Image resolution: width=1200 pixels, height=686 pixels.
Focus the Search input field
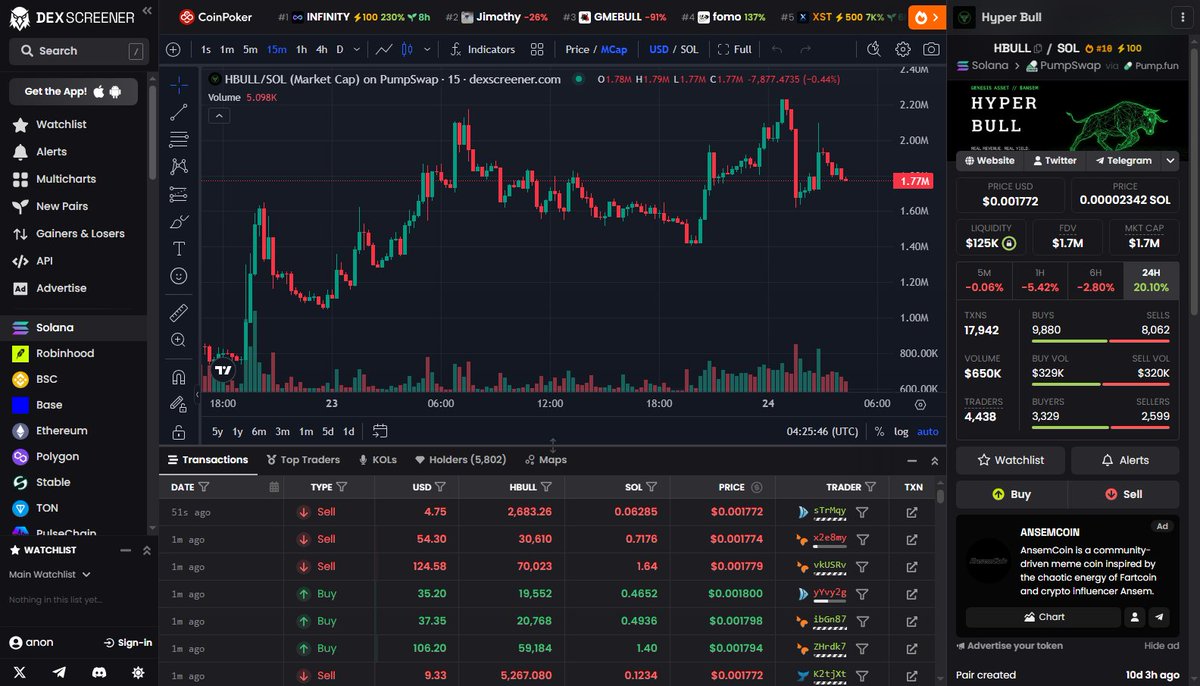click(x=78, y=50)
